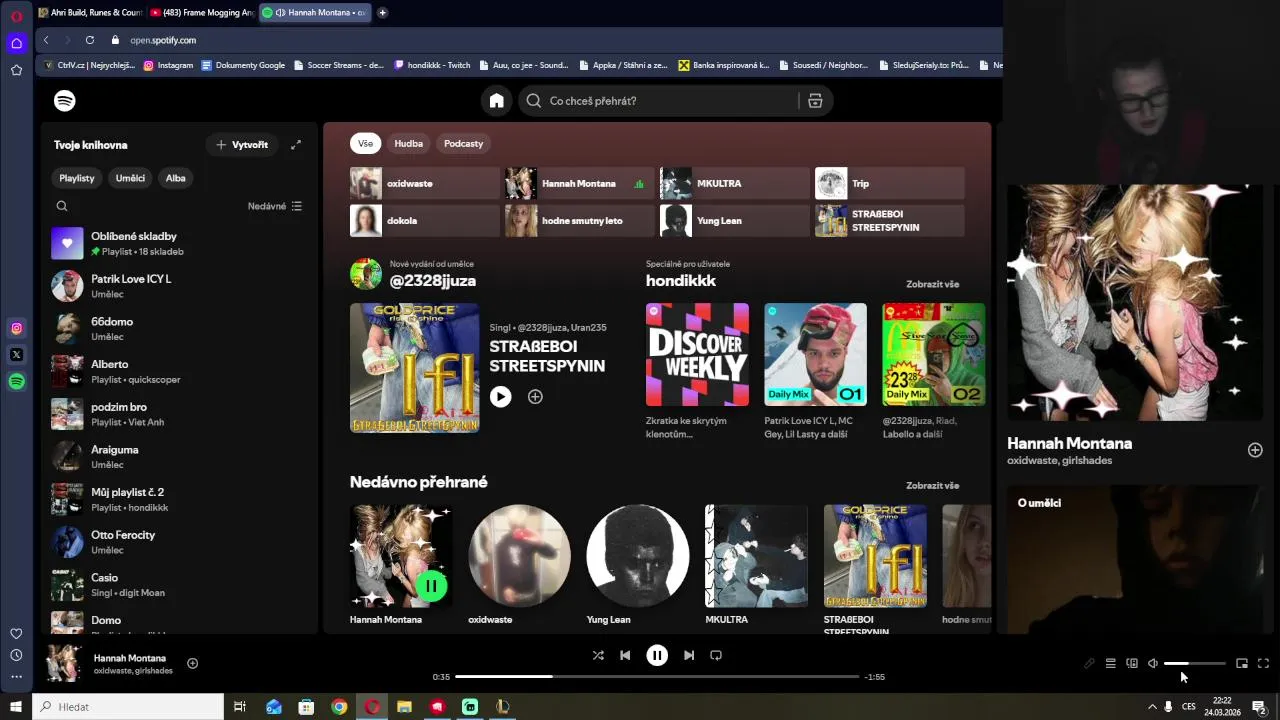Search within the library via magnifier icon

click(x=62, y=206)
